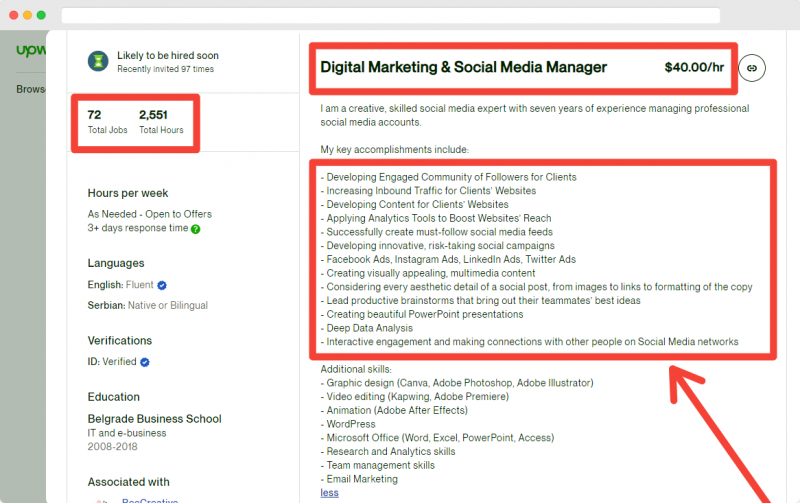Click the browser address bar
The image size is (800, 503).
coord(391,15)
